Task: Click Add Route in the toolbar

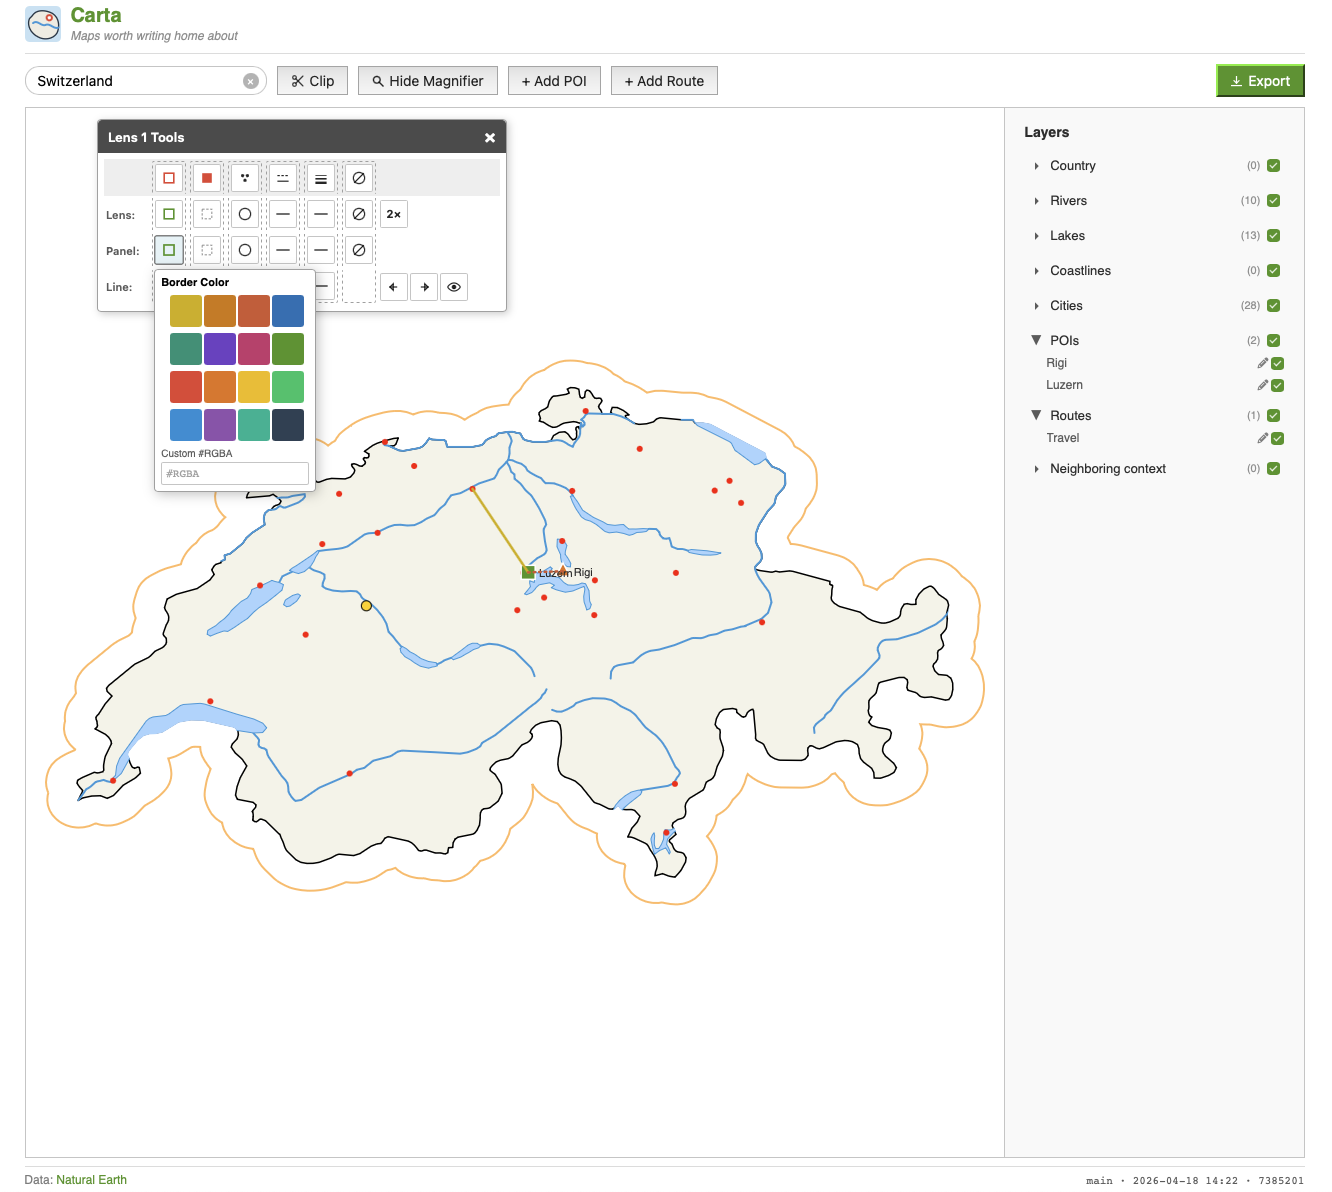Action: click(x=664, y=81)
